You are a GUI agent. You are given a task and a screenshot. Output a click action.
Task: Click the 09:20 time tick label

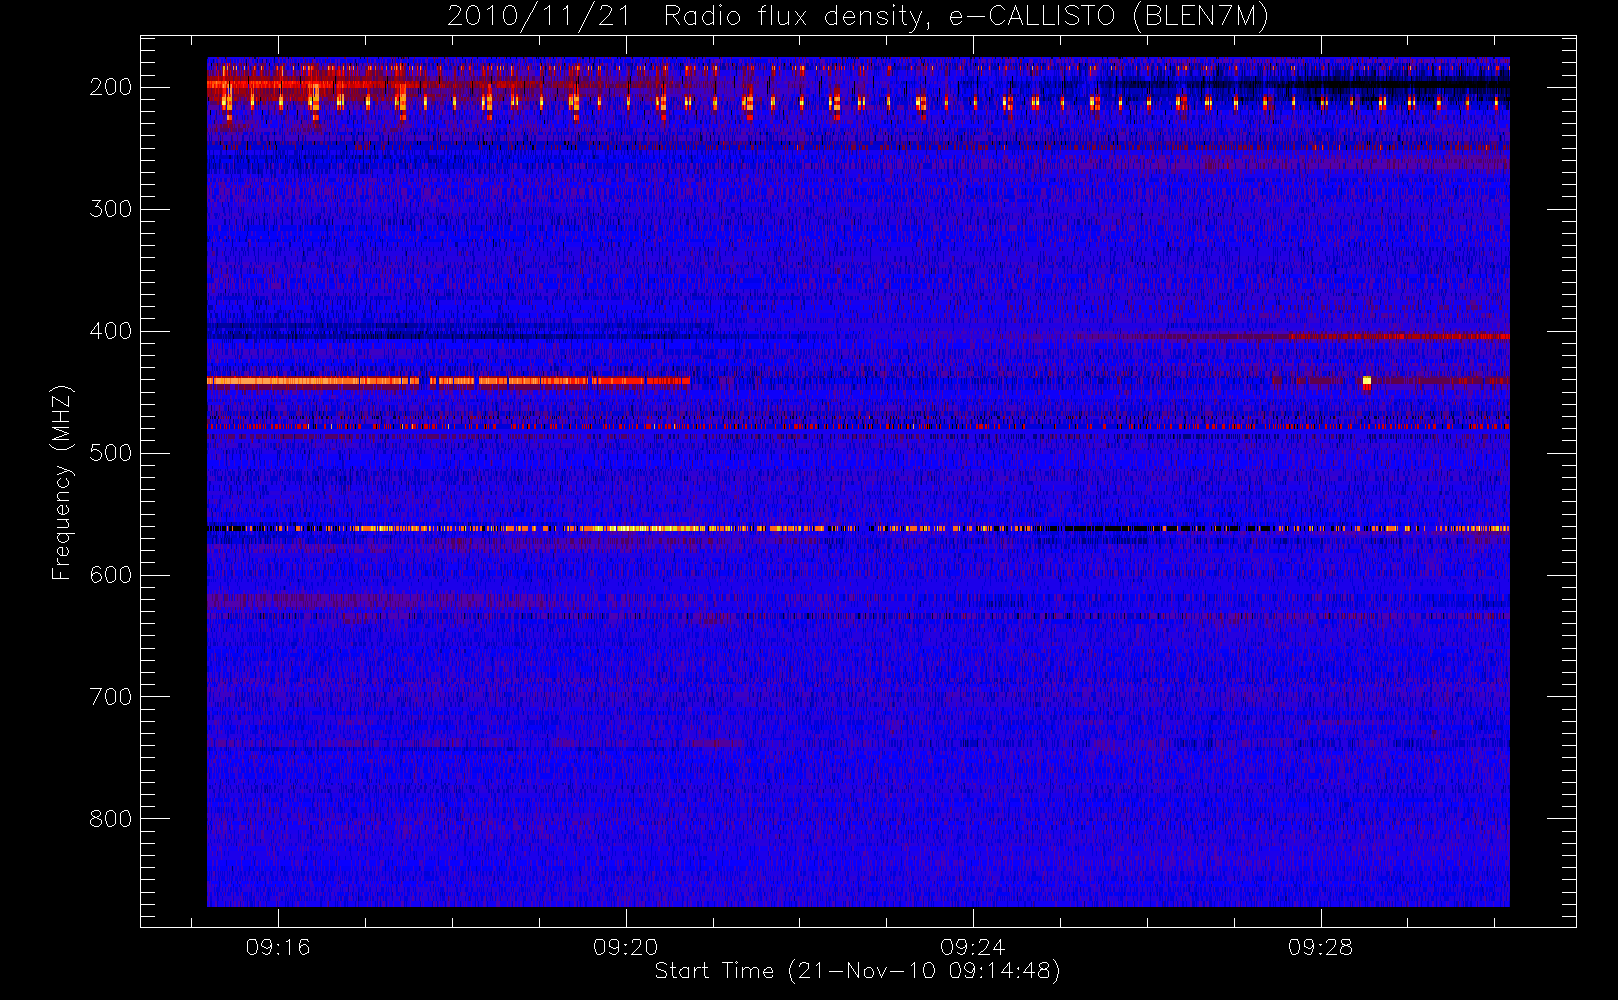(x=625, y=947)
